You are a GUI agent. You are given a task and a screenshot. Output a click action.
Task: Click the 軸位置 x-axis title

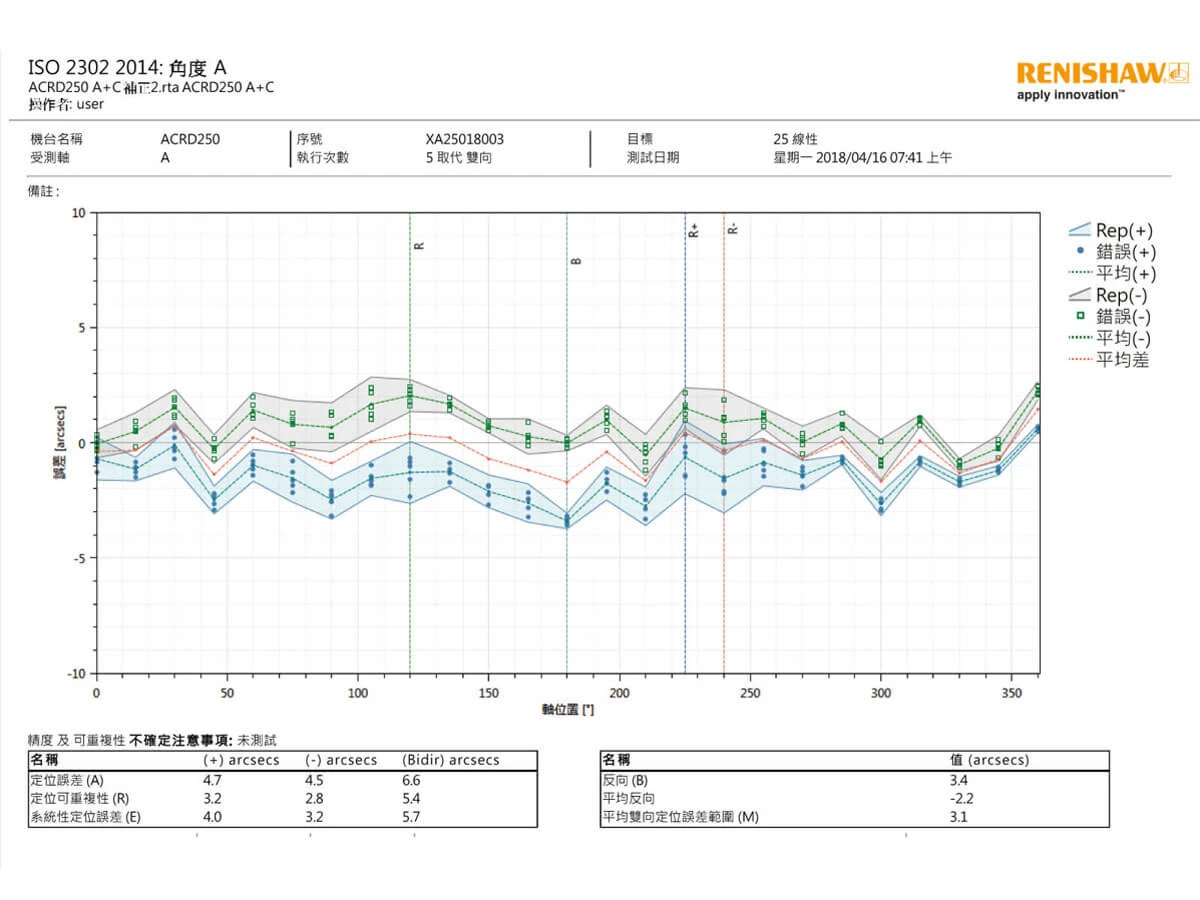tap(568, 709)
